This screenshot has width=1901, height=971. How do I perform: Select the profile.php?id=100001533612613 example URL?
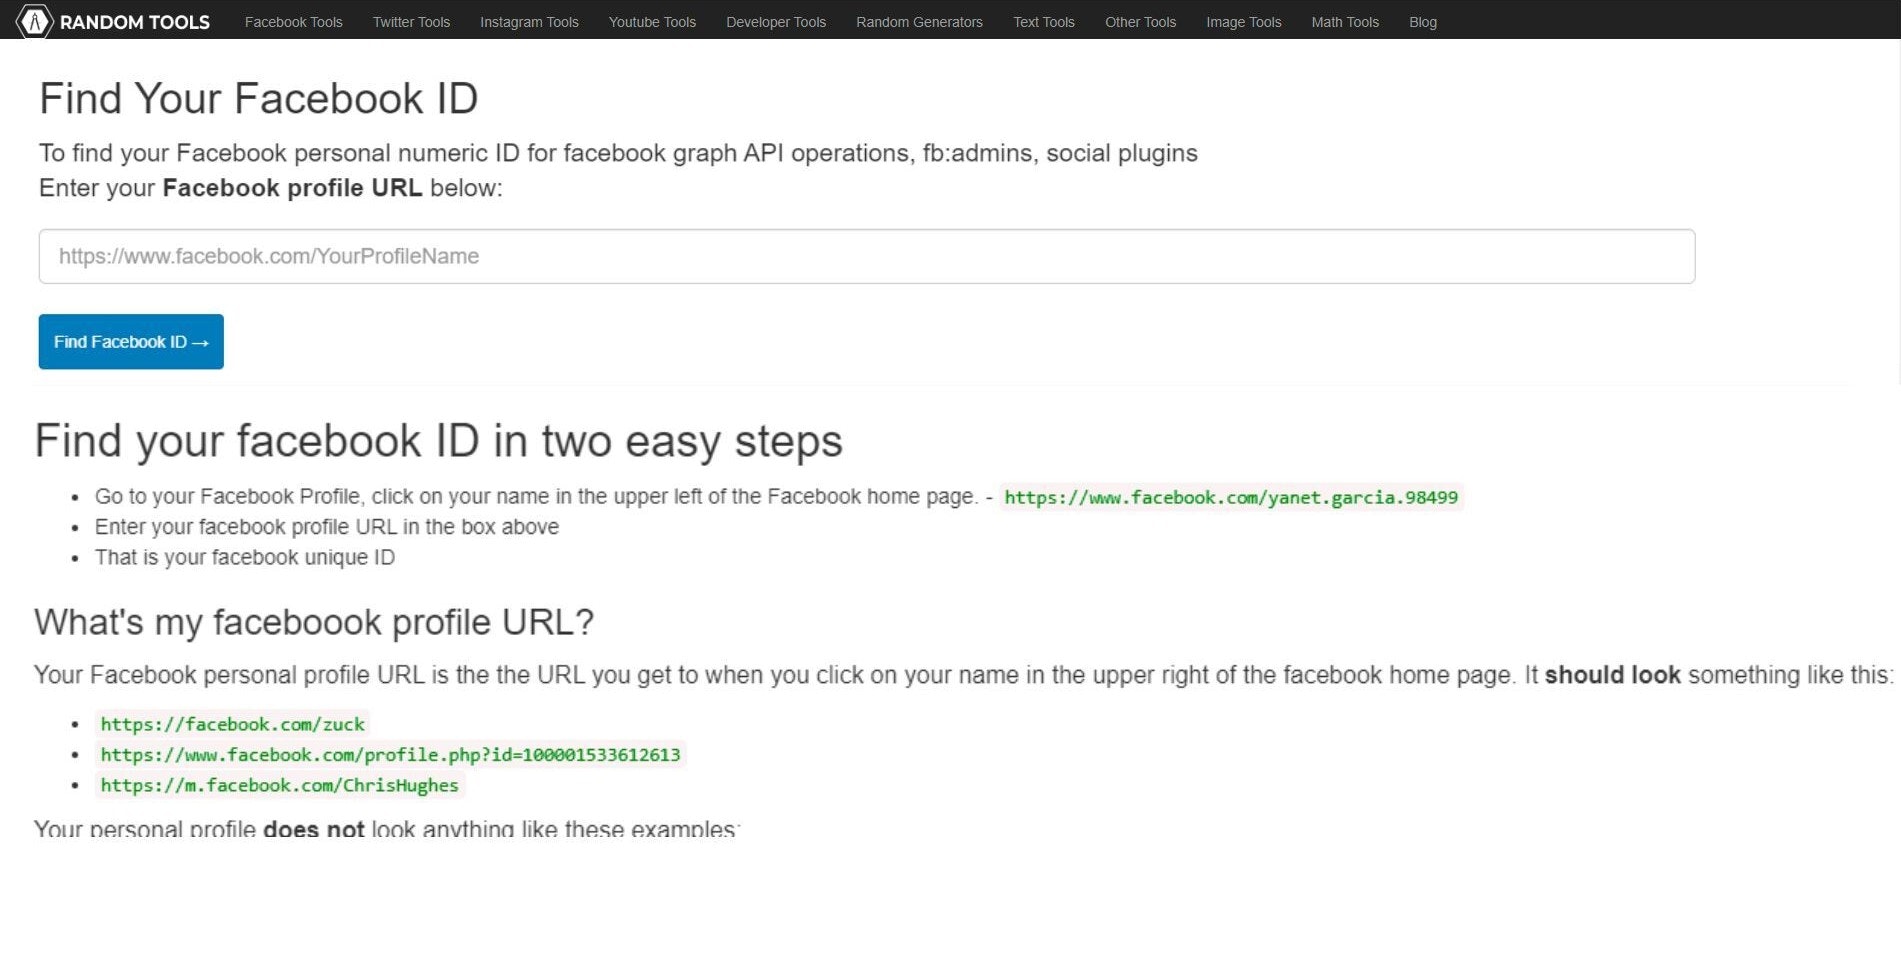[x=390, y=755]
